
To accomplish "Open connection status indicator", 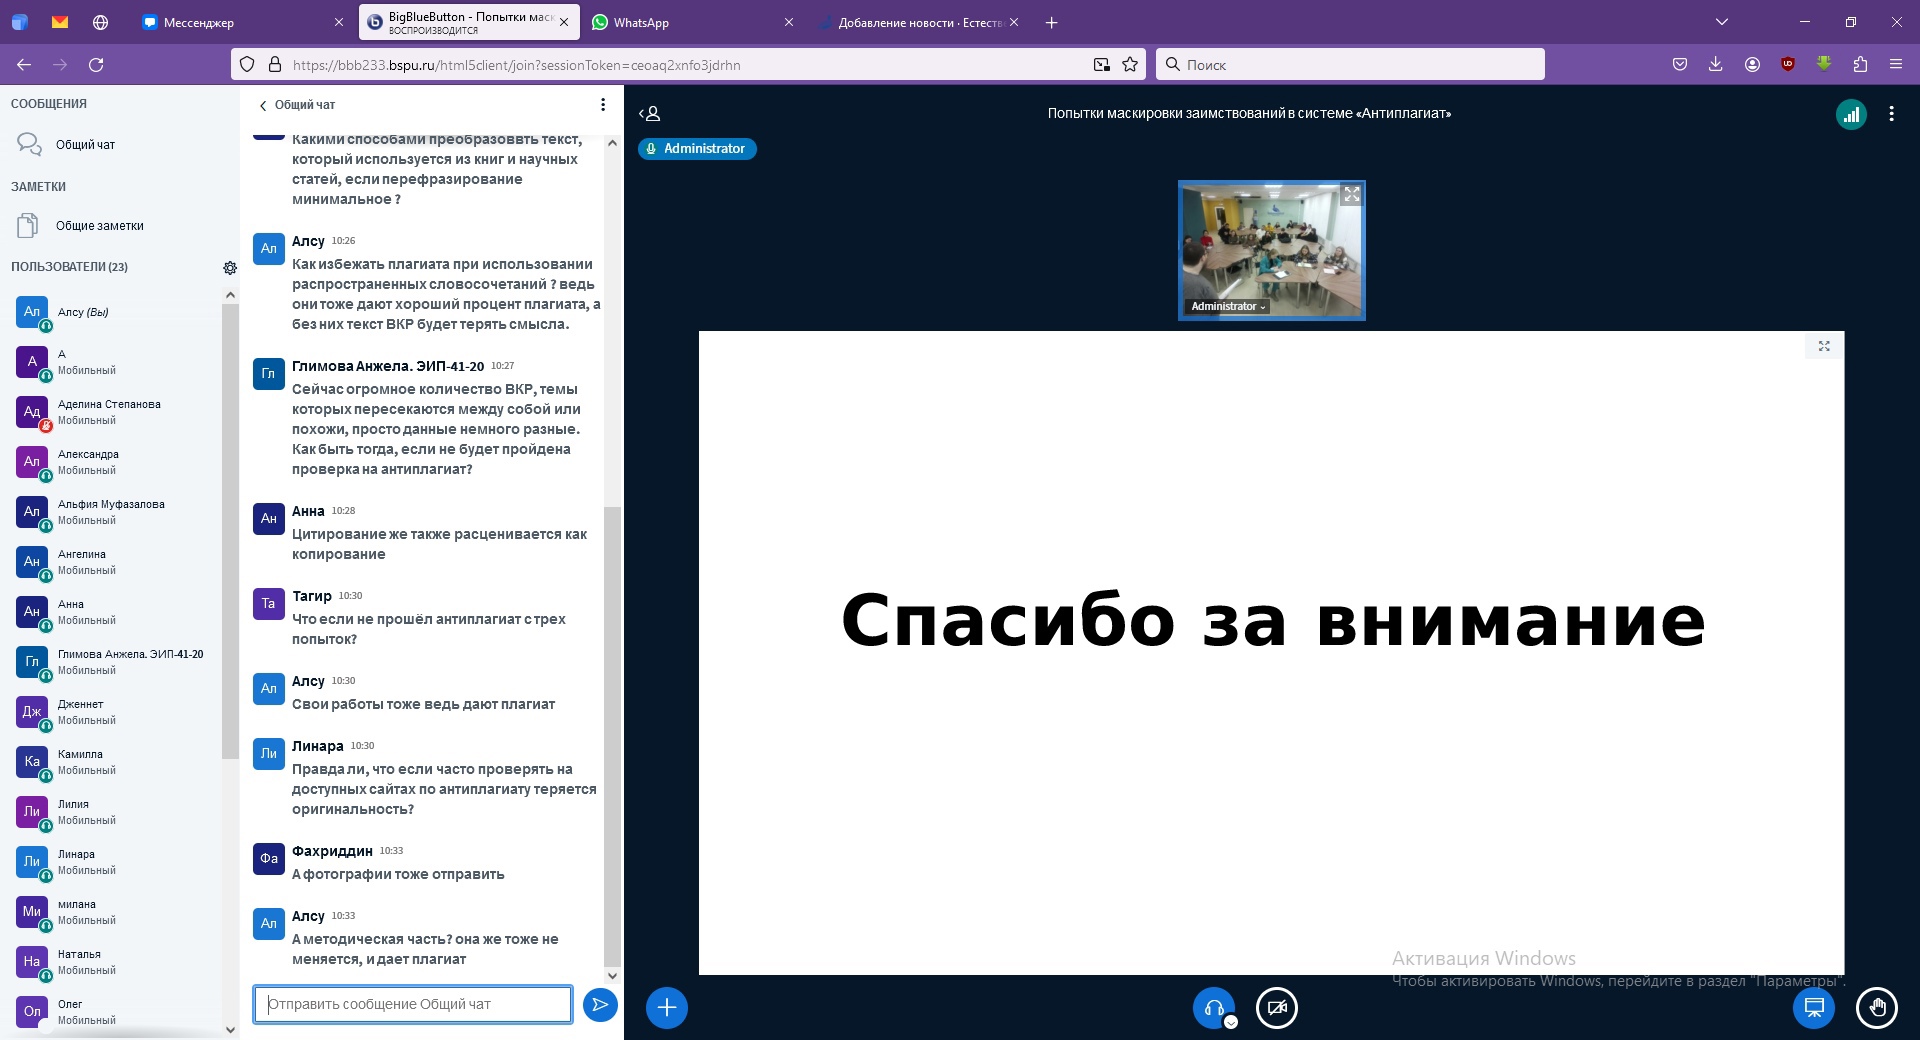I will pos(1851,115).
